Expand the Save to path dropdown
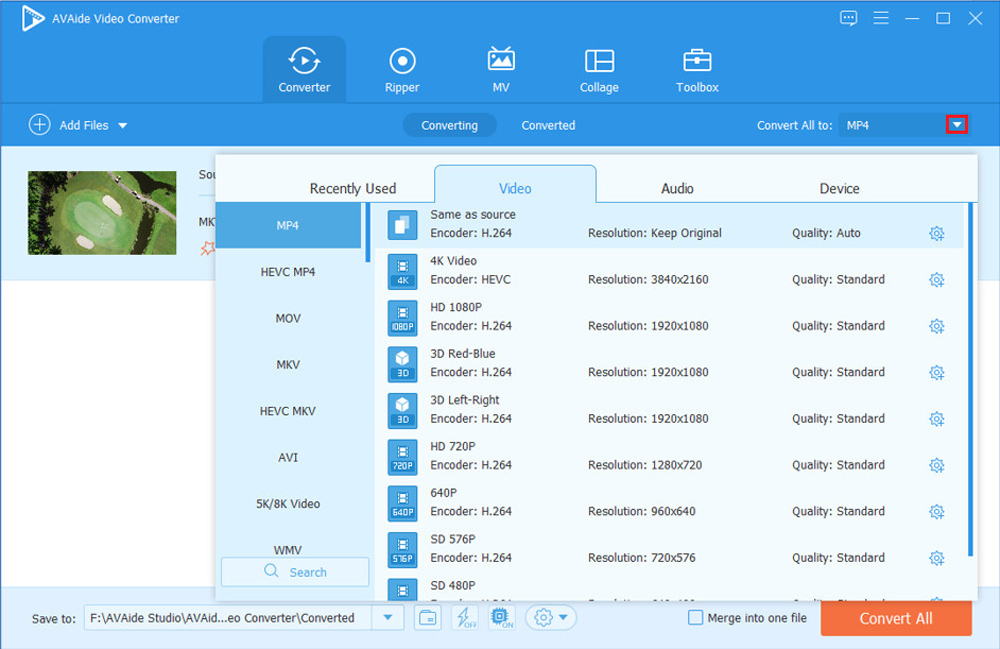 [x=388, y=618]
